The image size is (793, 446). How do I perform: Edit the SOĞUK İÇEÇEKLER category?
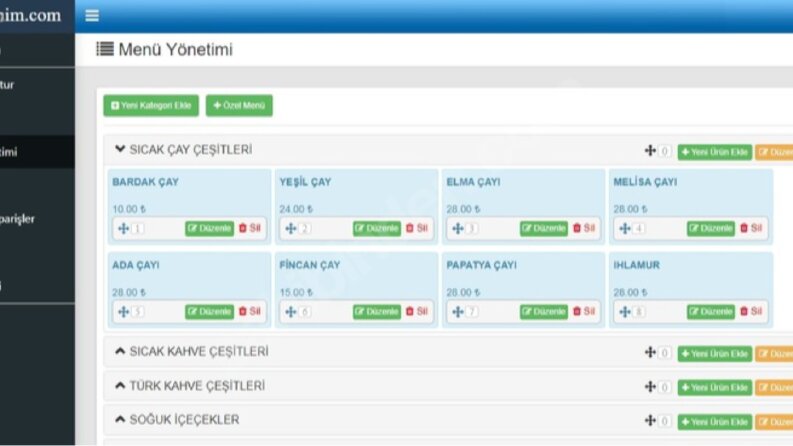click(x=774, y=422)
